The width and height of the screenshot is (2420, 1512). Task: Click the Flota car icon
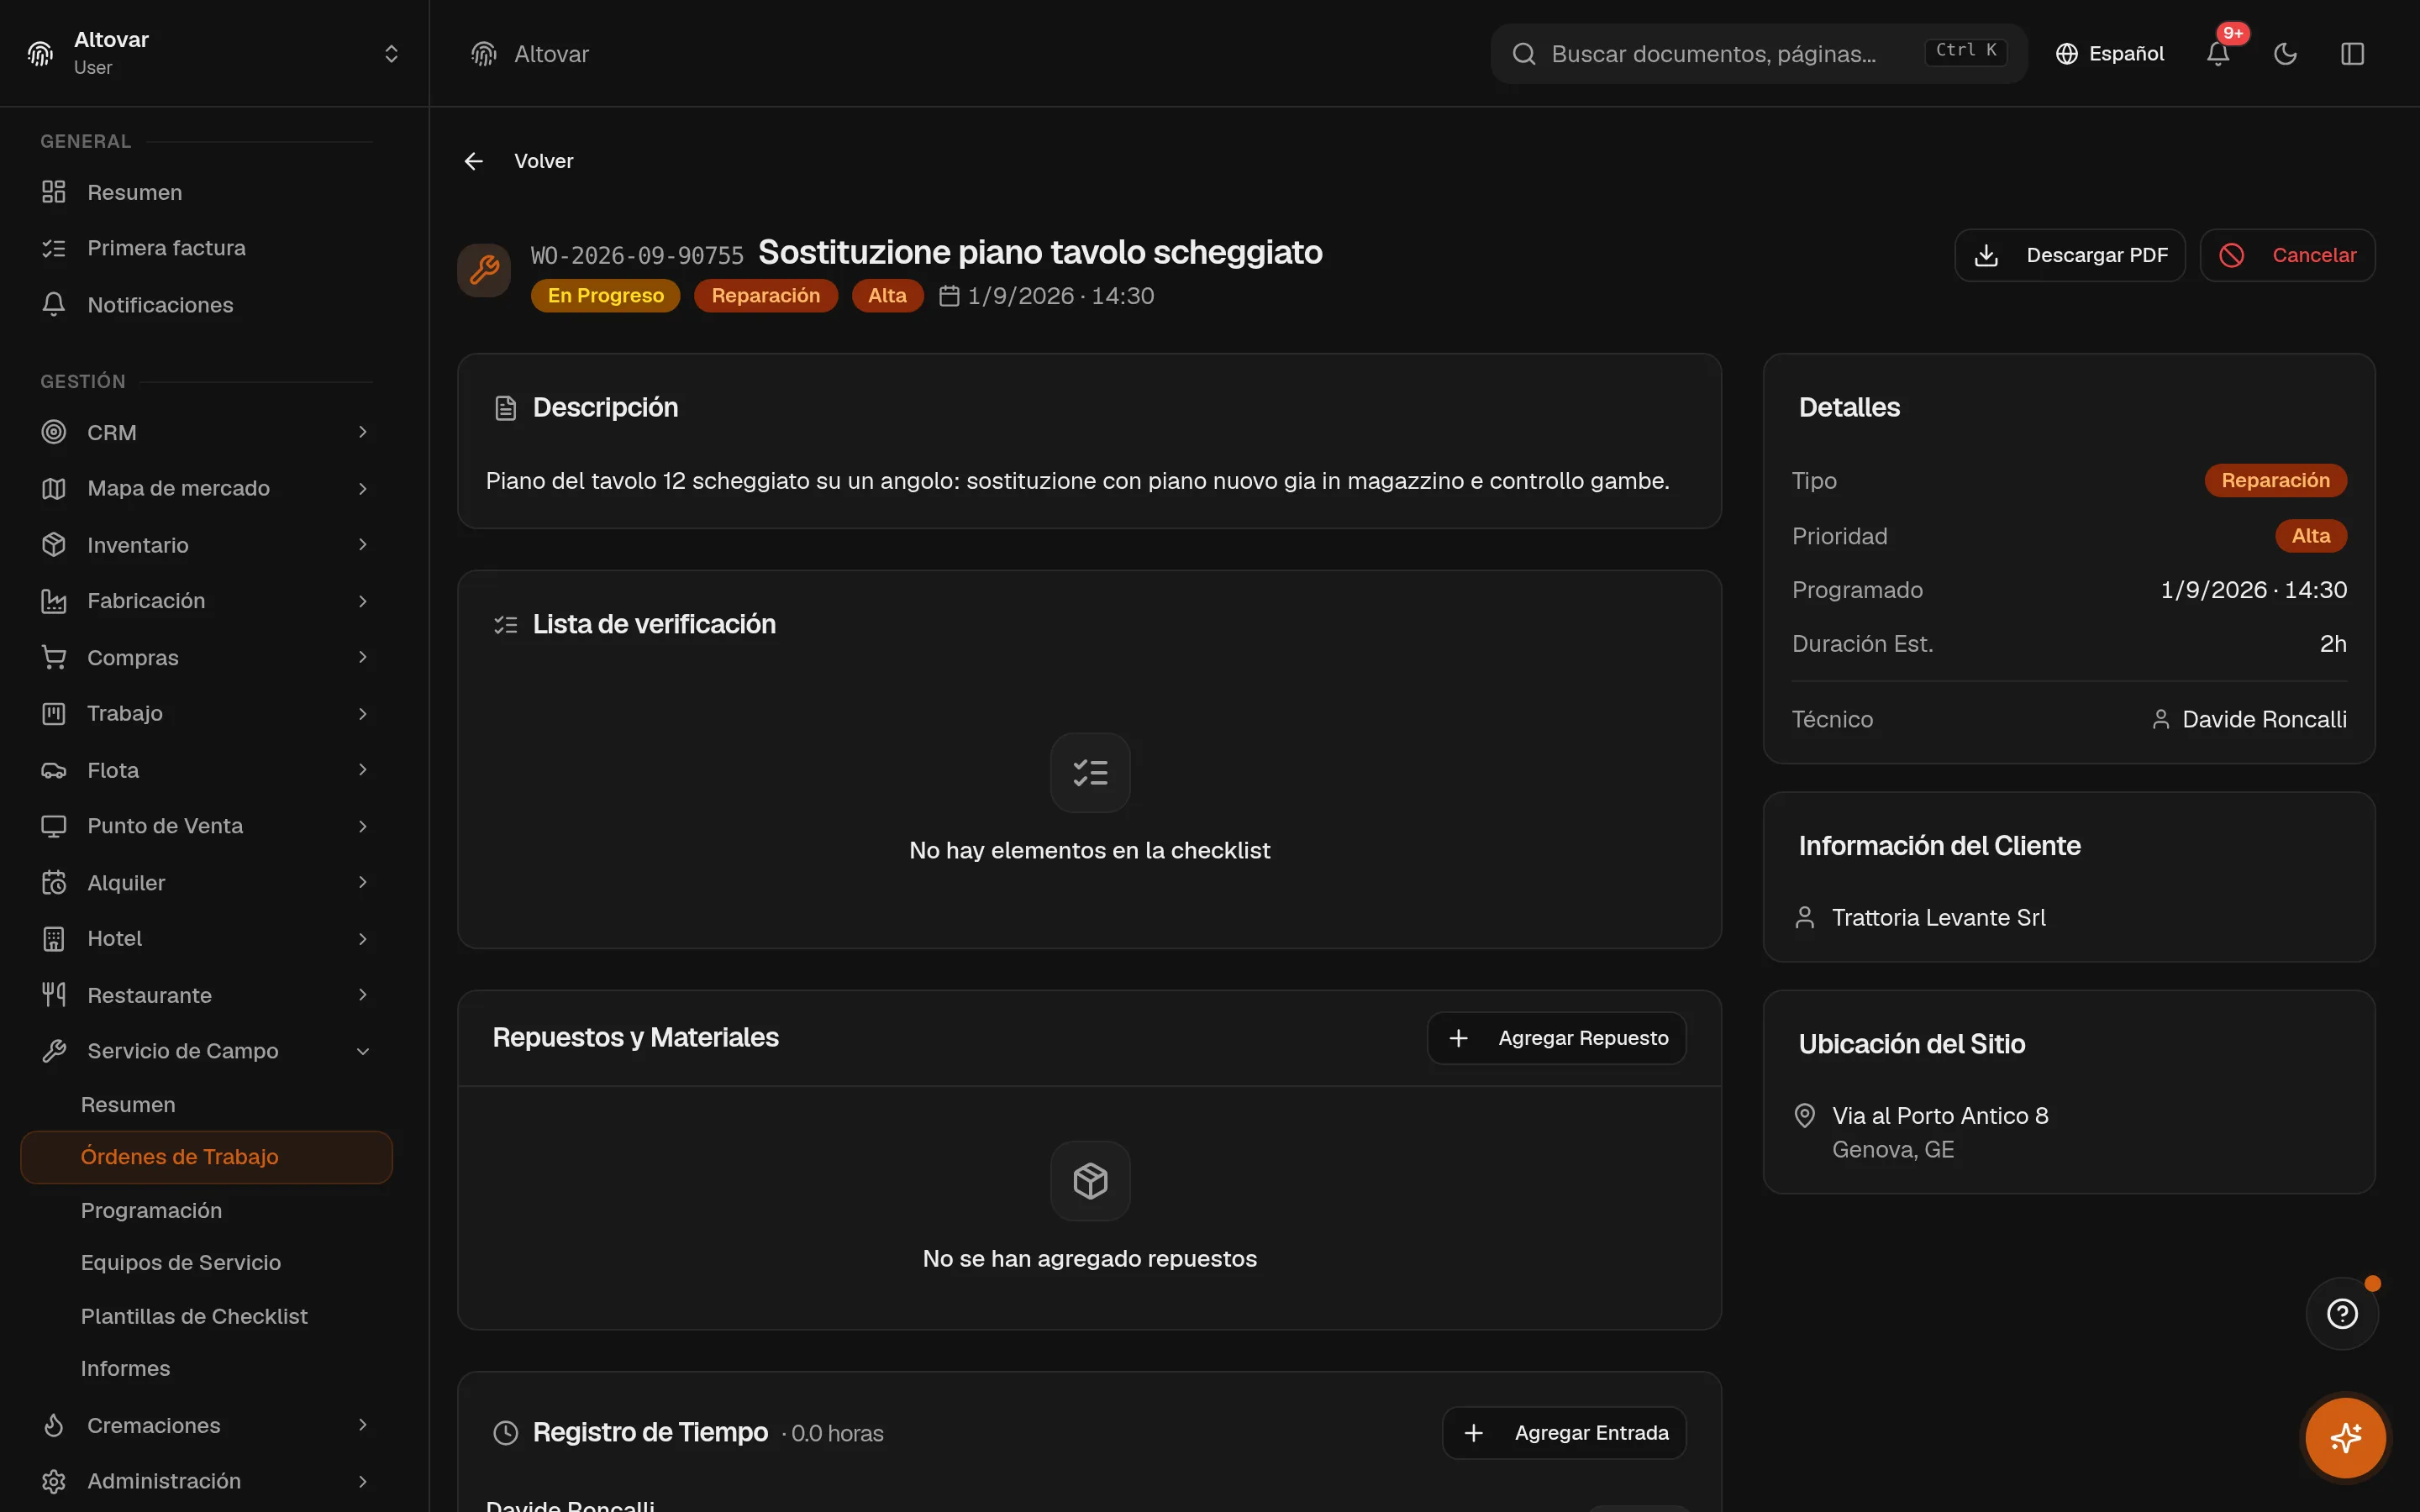point(54,770)
